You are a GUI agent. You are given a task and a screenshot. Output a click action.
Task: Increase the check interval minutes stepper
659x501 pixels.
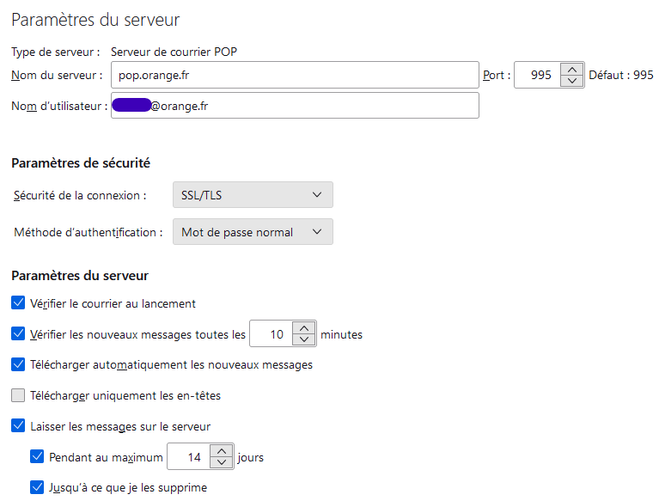click(305, 328)
